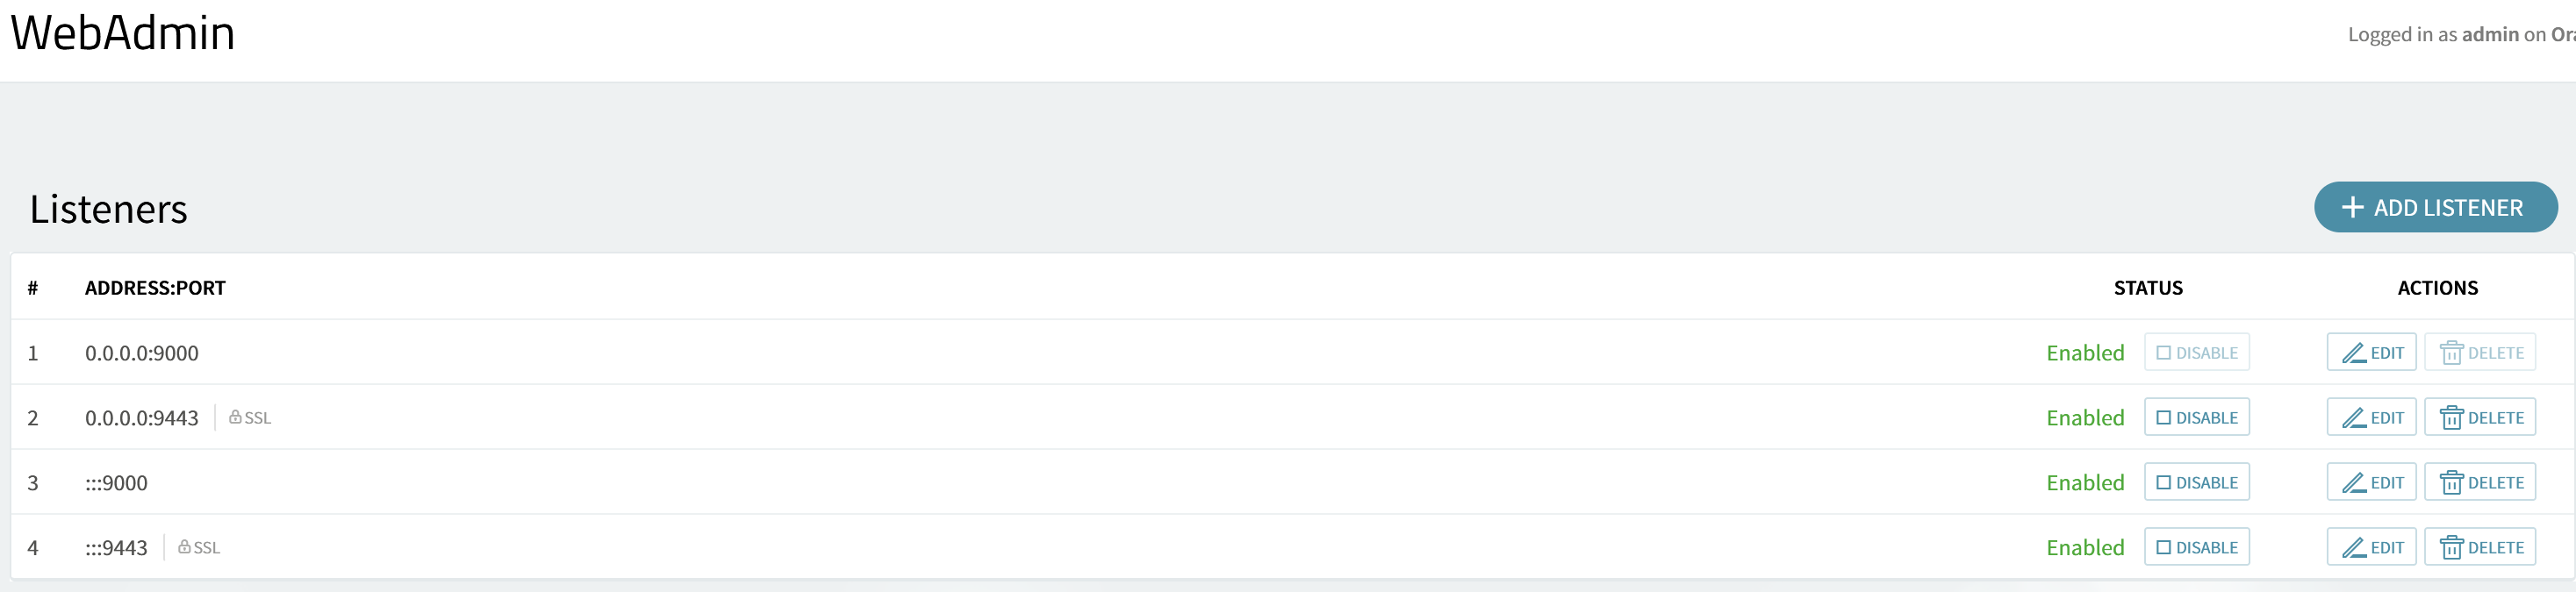The width and height of the screenshot is (2576, 592).
Task: Toggle Disable checkbox for listener :::9000
Action: click(2163, 483)
